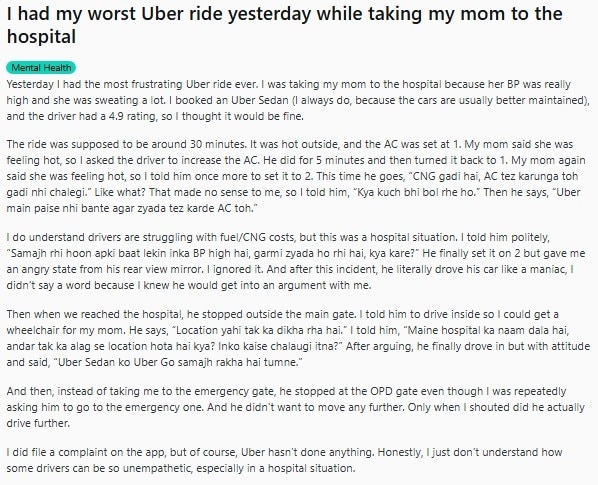This screenshot has width=598, height=485.
Task: Click the word "hospital" in the title
Action: click(x=41, y=37)
